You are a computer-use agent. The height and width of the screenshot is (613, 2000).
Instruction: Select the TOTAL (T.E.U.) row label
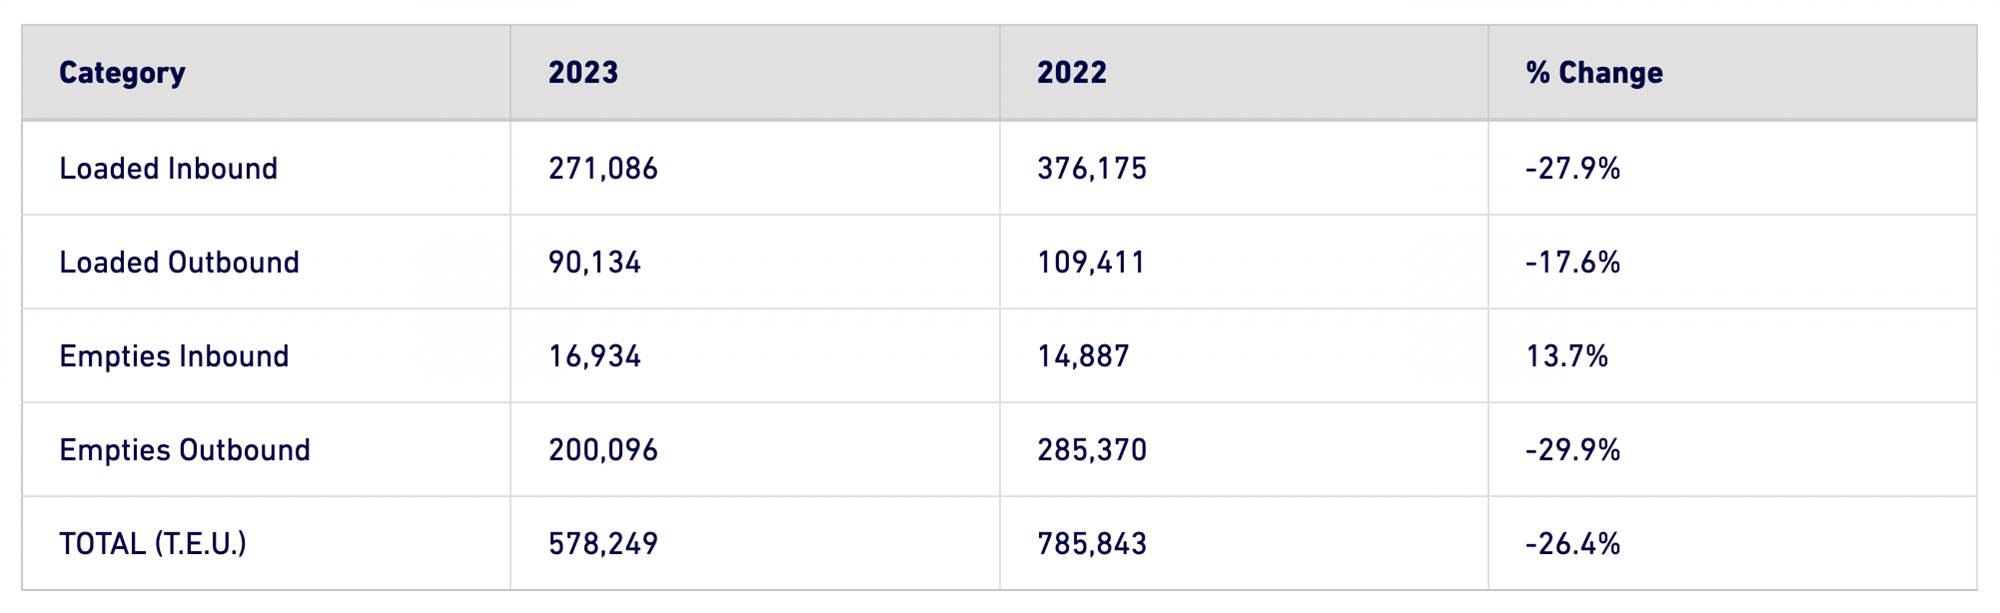pyautogui.click(x=153, y=544)
